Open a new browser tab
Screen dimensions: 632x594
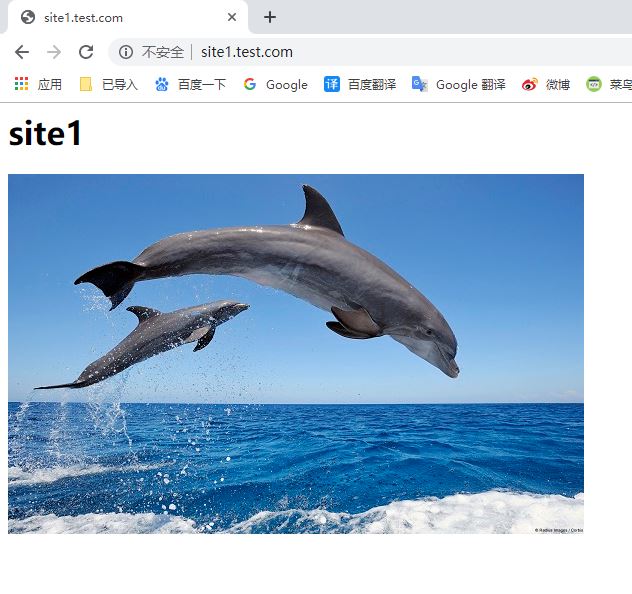point(270,17)
